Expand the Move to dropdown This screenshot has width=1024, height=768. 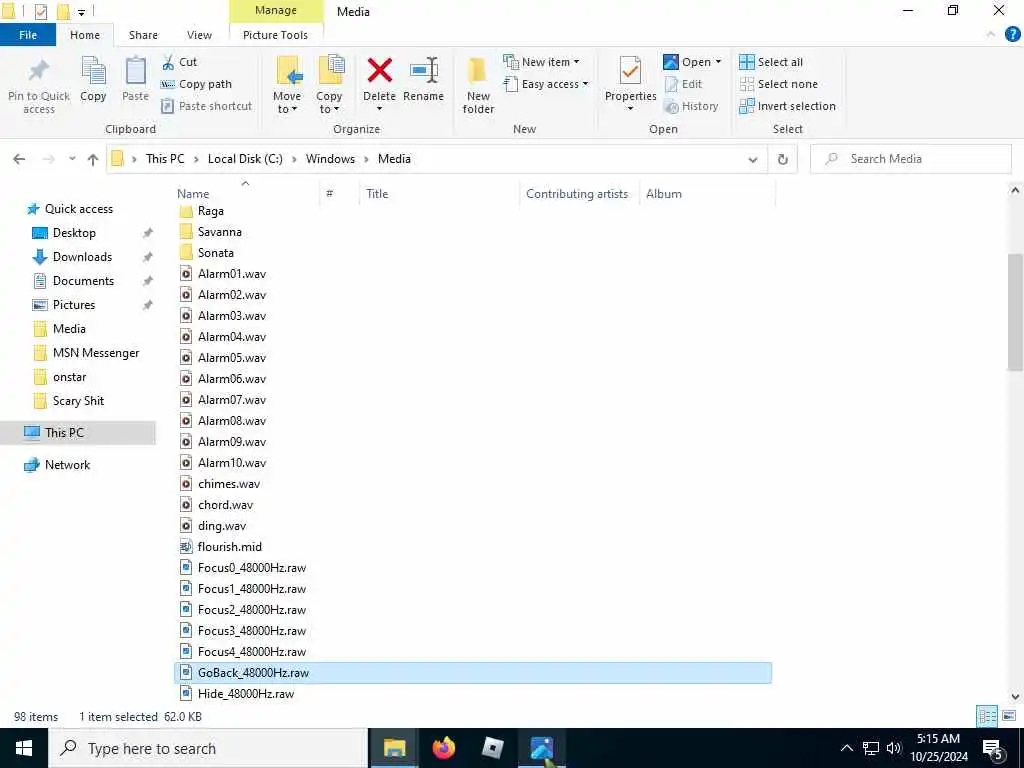point(287,103)
